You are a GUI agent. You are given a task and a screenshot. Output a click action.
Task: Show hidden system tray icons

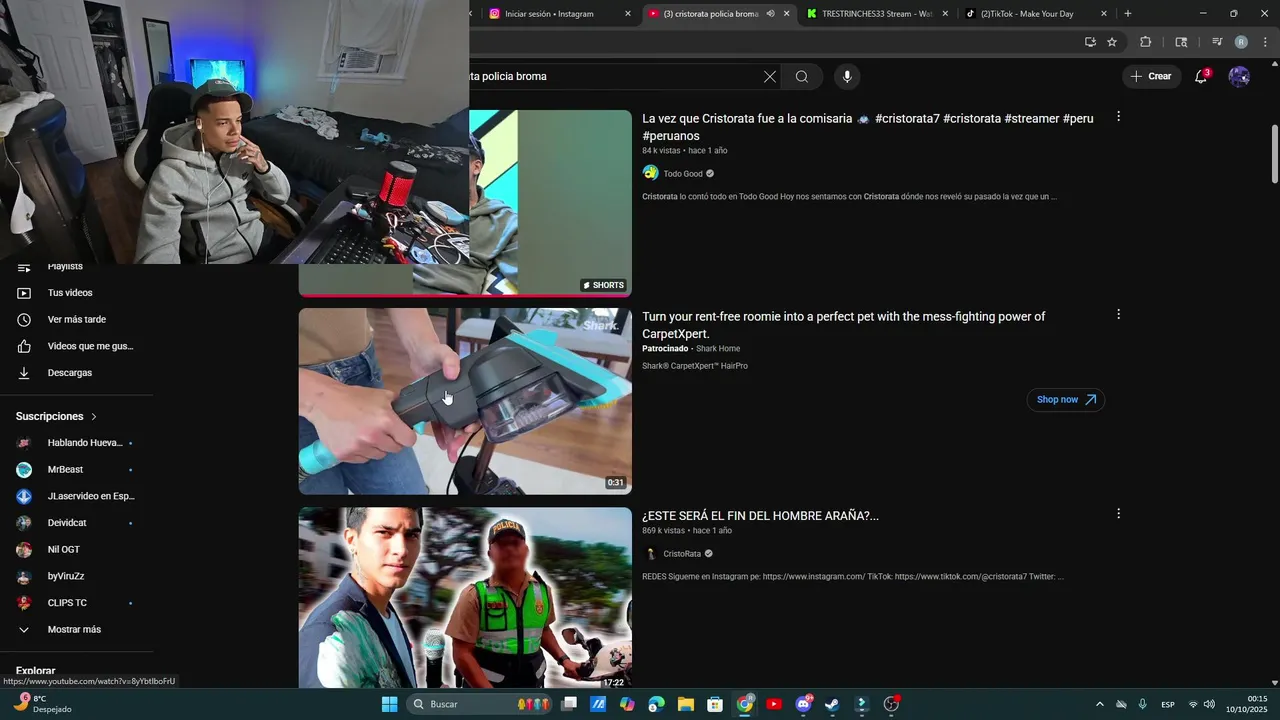[x=1100, y=704]
